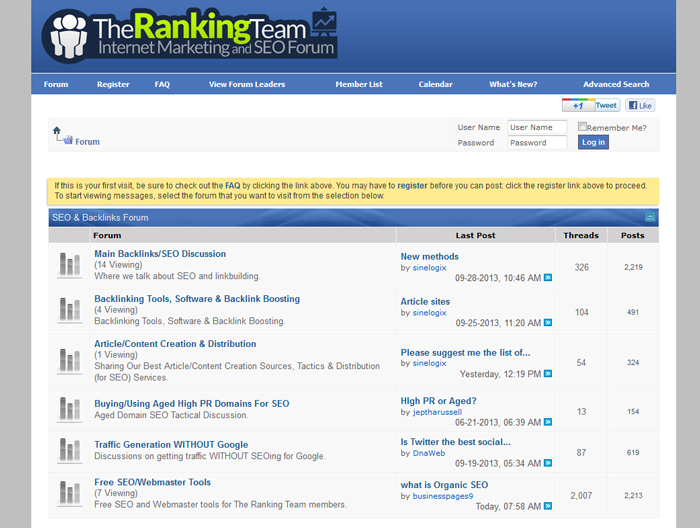
Task: Click the User Name input field
Action: 537,127
